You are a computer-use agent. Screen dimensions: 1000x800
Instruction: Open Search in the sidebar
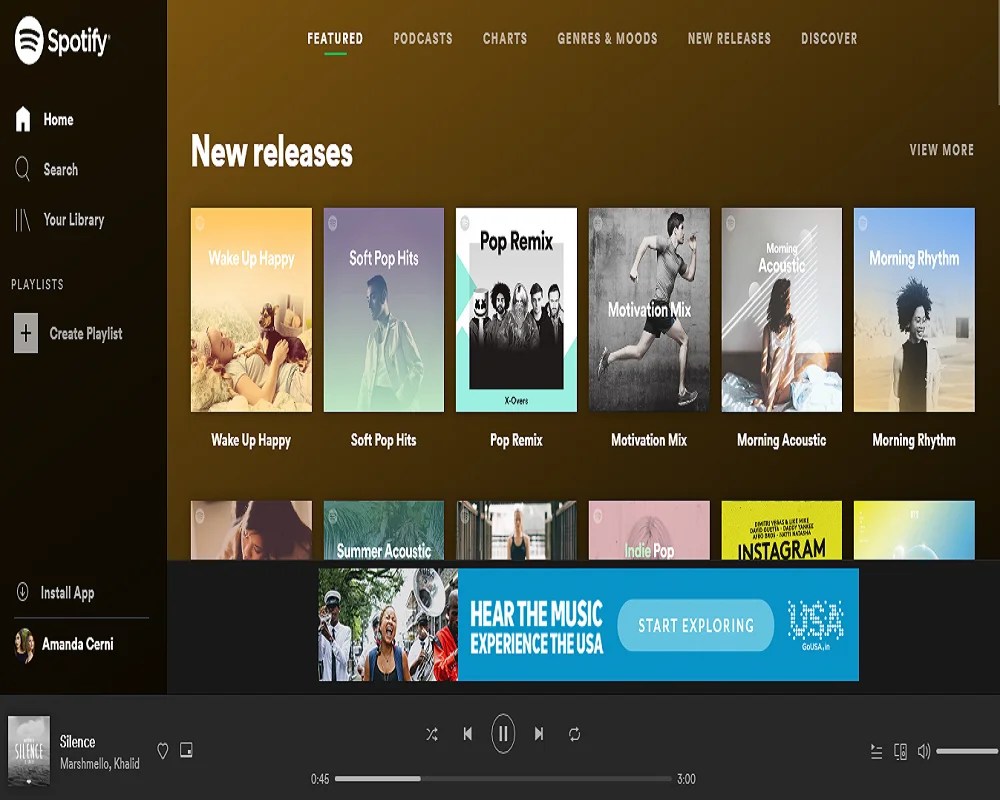pyautogui.click(x=46, y=170)
